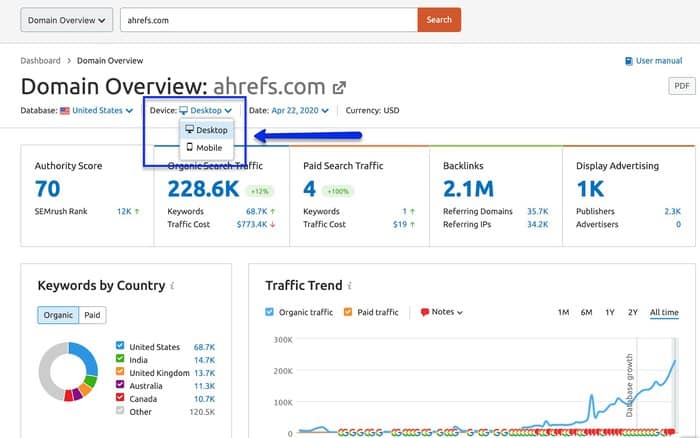
Task: Select Mobile in device menu
Action: coord(206,148)
